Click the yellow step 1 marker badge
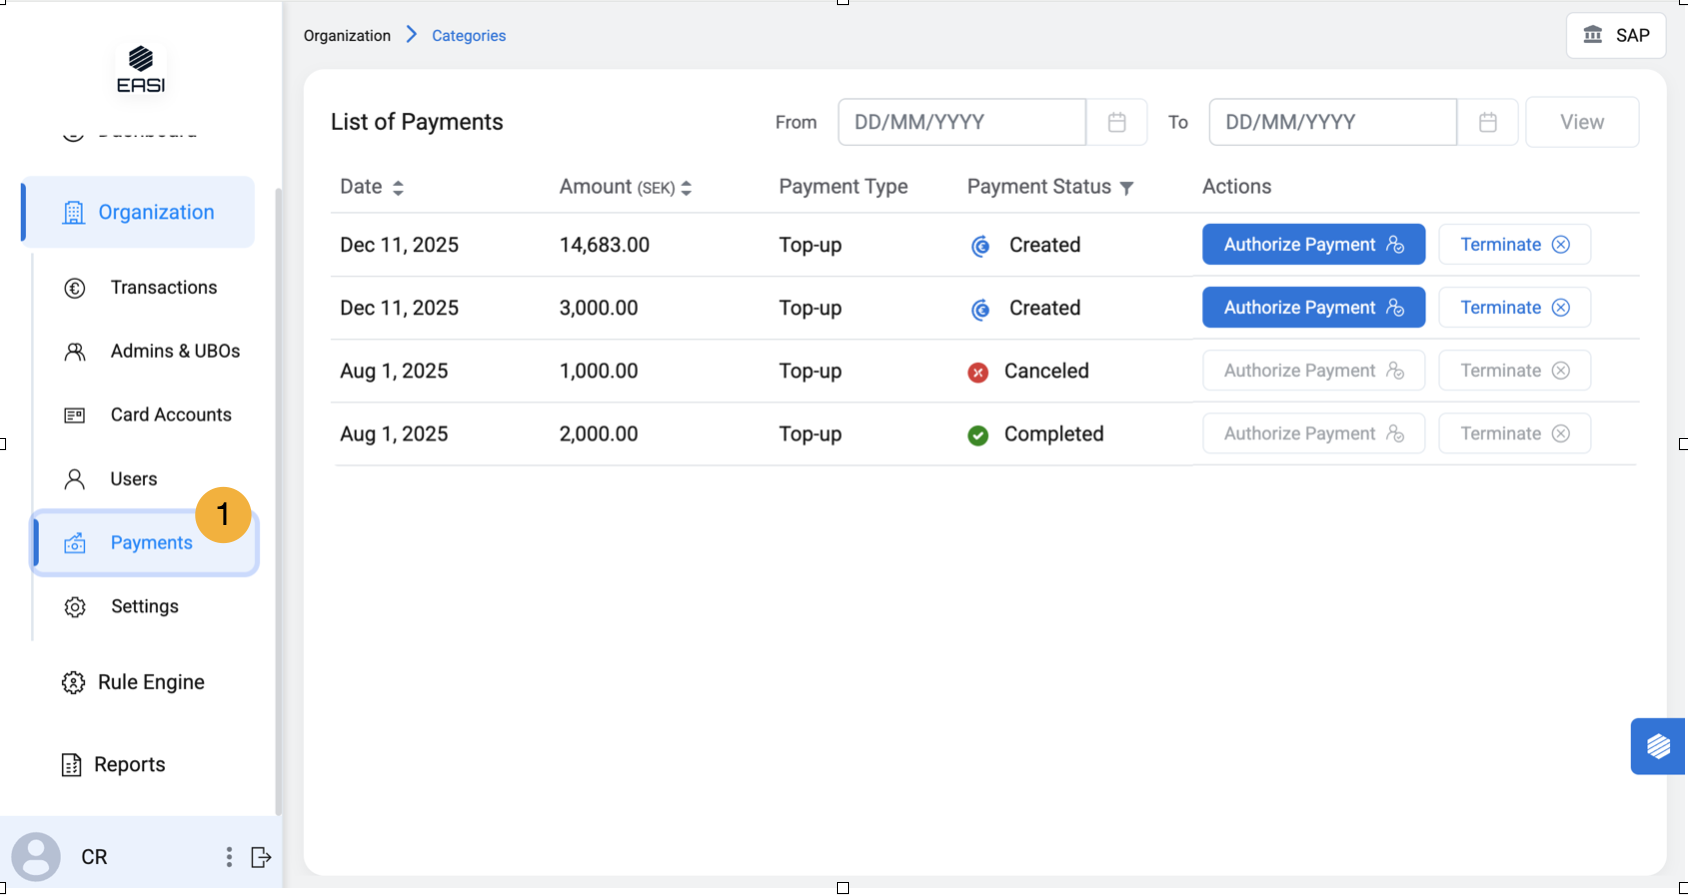The height and width of the screenshot is (896, 1688). (223, 515)
